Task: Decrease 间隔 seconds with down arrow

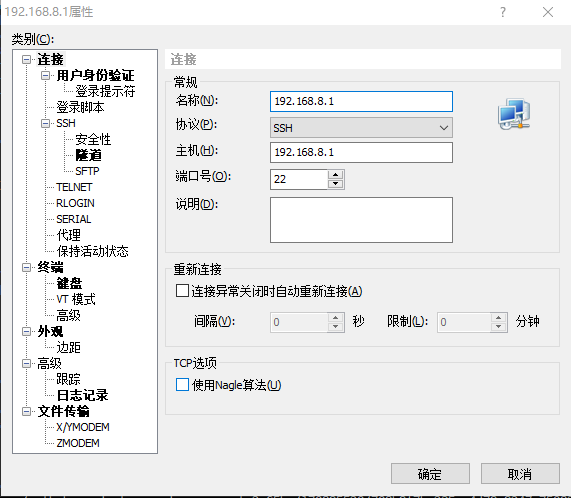Action: coord(335,327)
